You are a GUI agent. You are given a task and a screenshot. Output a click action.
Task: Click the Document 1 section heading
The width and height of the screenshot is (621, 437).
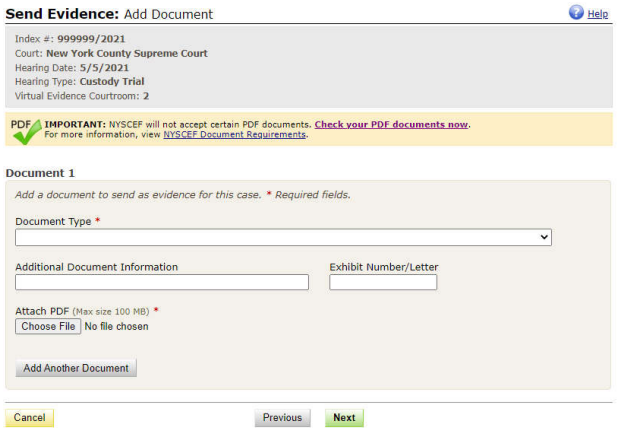pyautogui.click(x=40, y=173)
